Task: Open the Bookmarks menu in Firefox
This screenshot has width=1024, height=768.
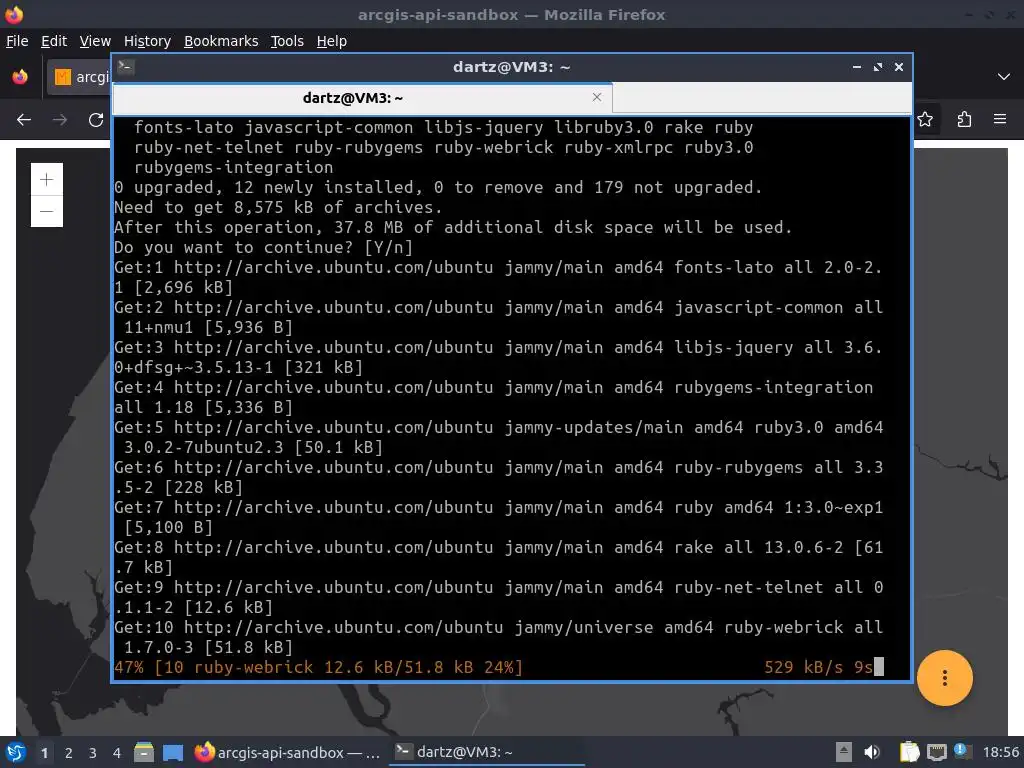Action: [221, 41]
